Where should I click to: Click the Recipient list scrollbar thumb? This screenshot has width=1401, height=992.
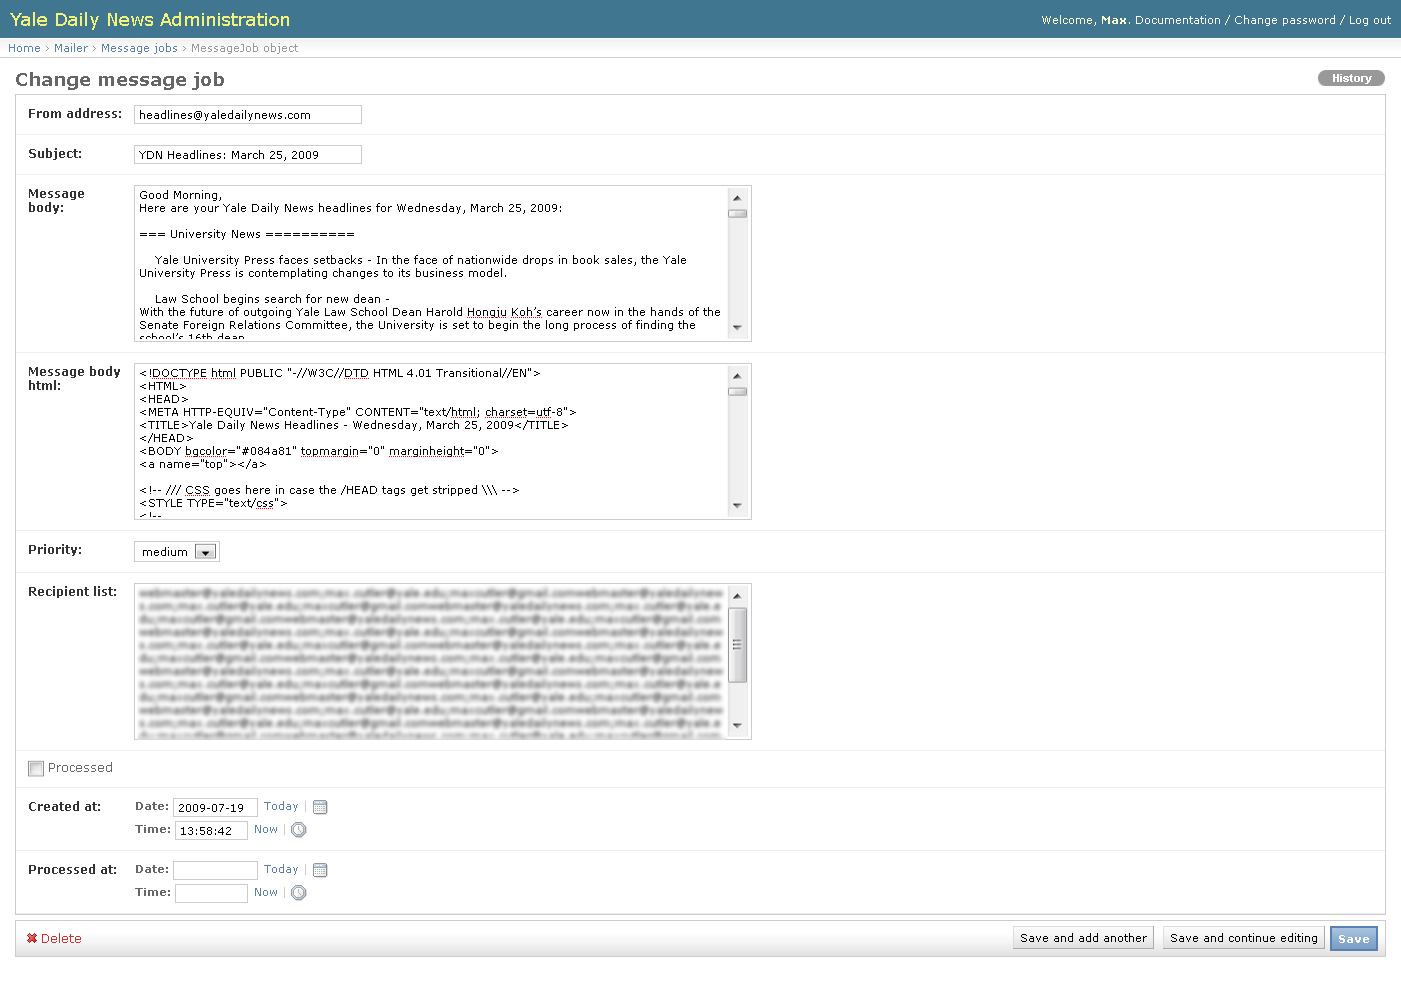pos(738,645)
